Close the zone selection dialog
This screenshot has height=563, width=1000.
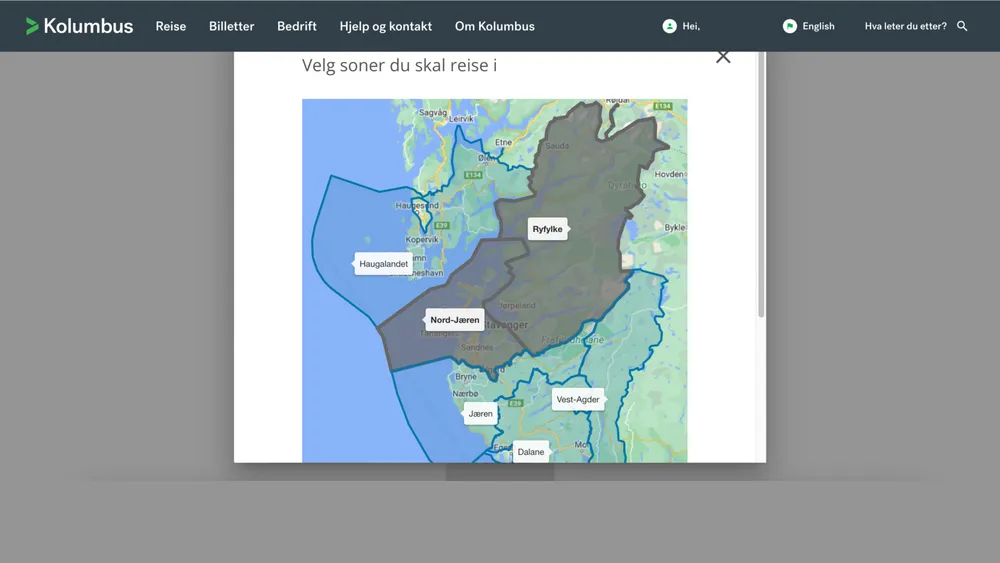[723, 57]
